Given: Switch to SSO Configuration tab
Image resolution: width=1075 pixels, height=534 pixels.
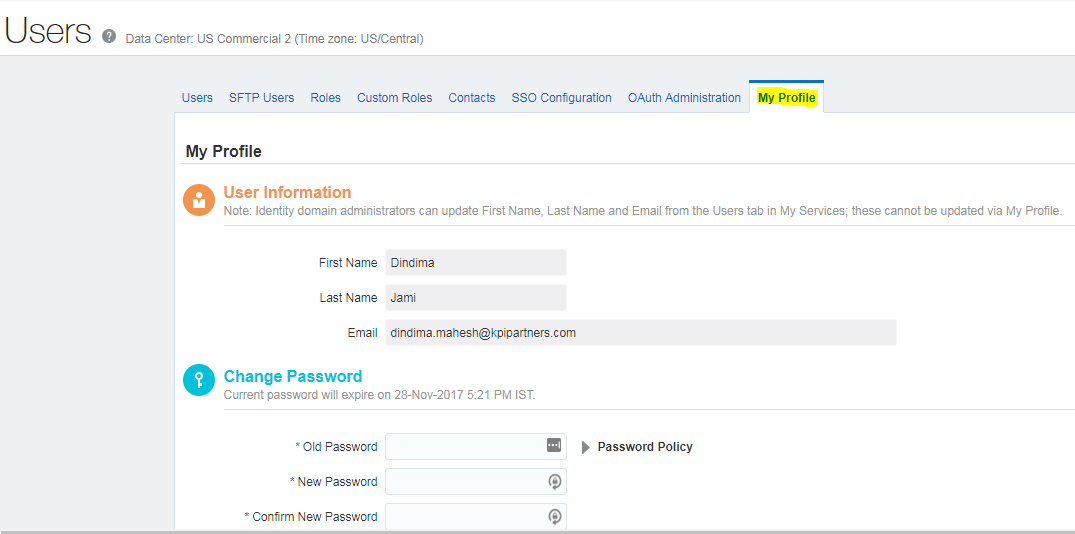Looking at the screenshot, I should point(561,98).
